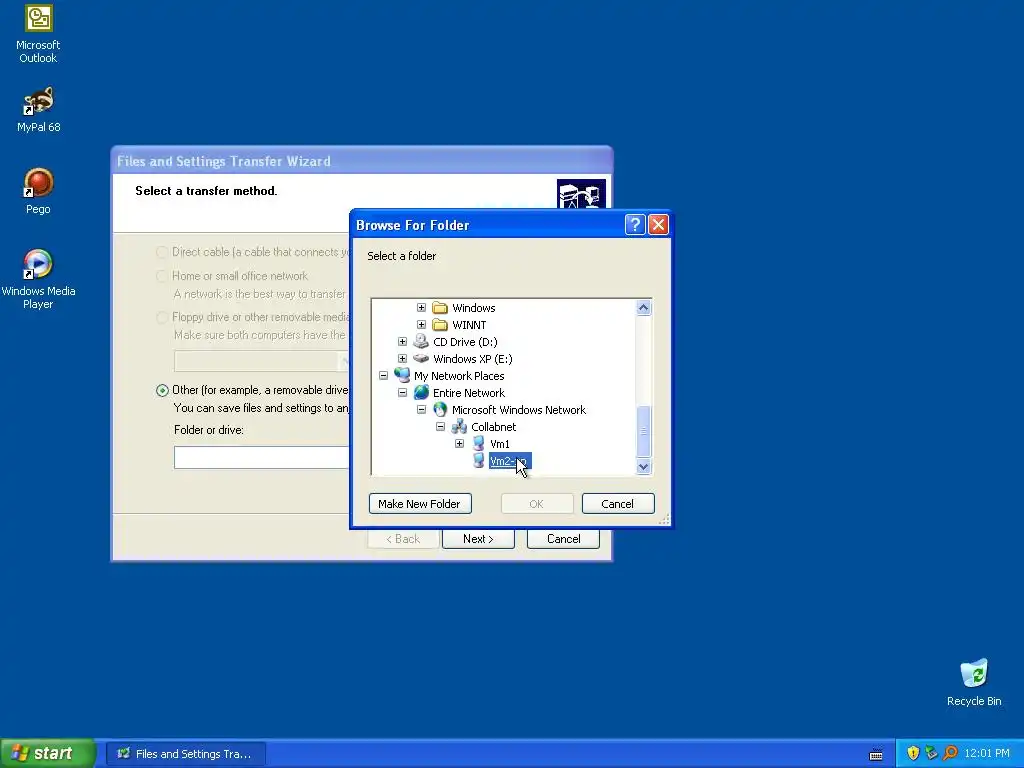This screenshot has height=768, width=1024.
Task: Select Home or small office network option
Action: click(x=162, y=276)
